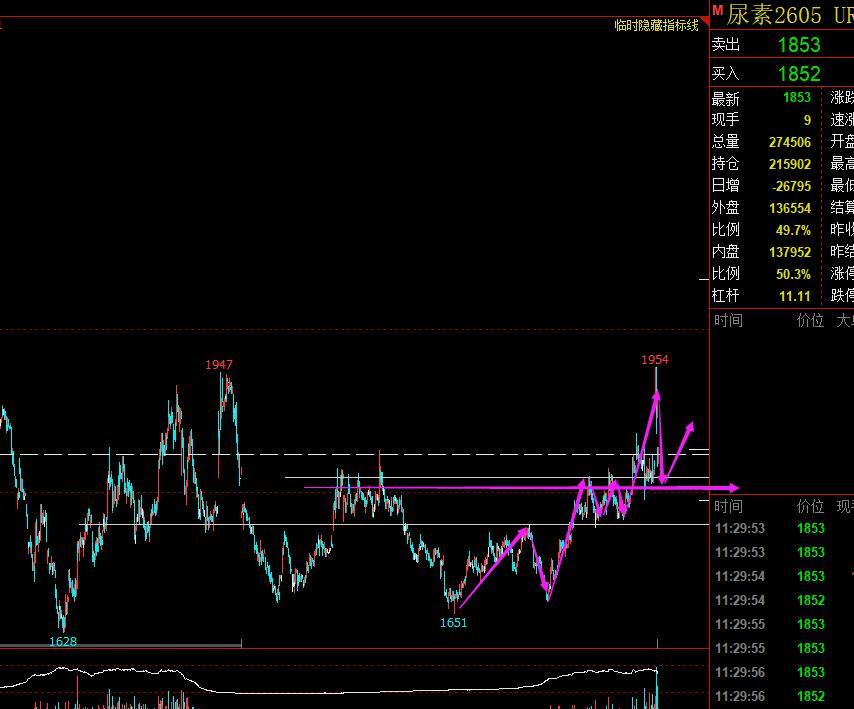854x709 pixels.
Task: Select the 现手 value 9
Action: click(x=807, y=120)
